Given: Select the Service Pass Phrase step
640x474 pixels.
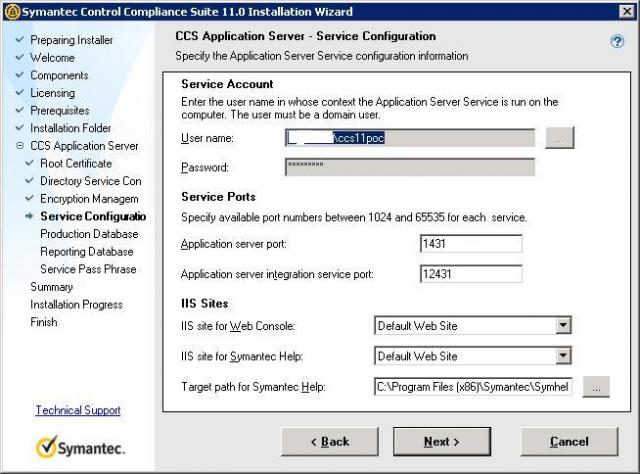Looking at the screenshot, I should click(x=88, y=269).
